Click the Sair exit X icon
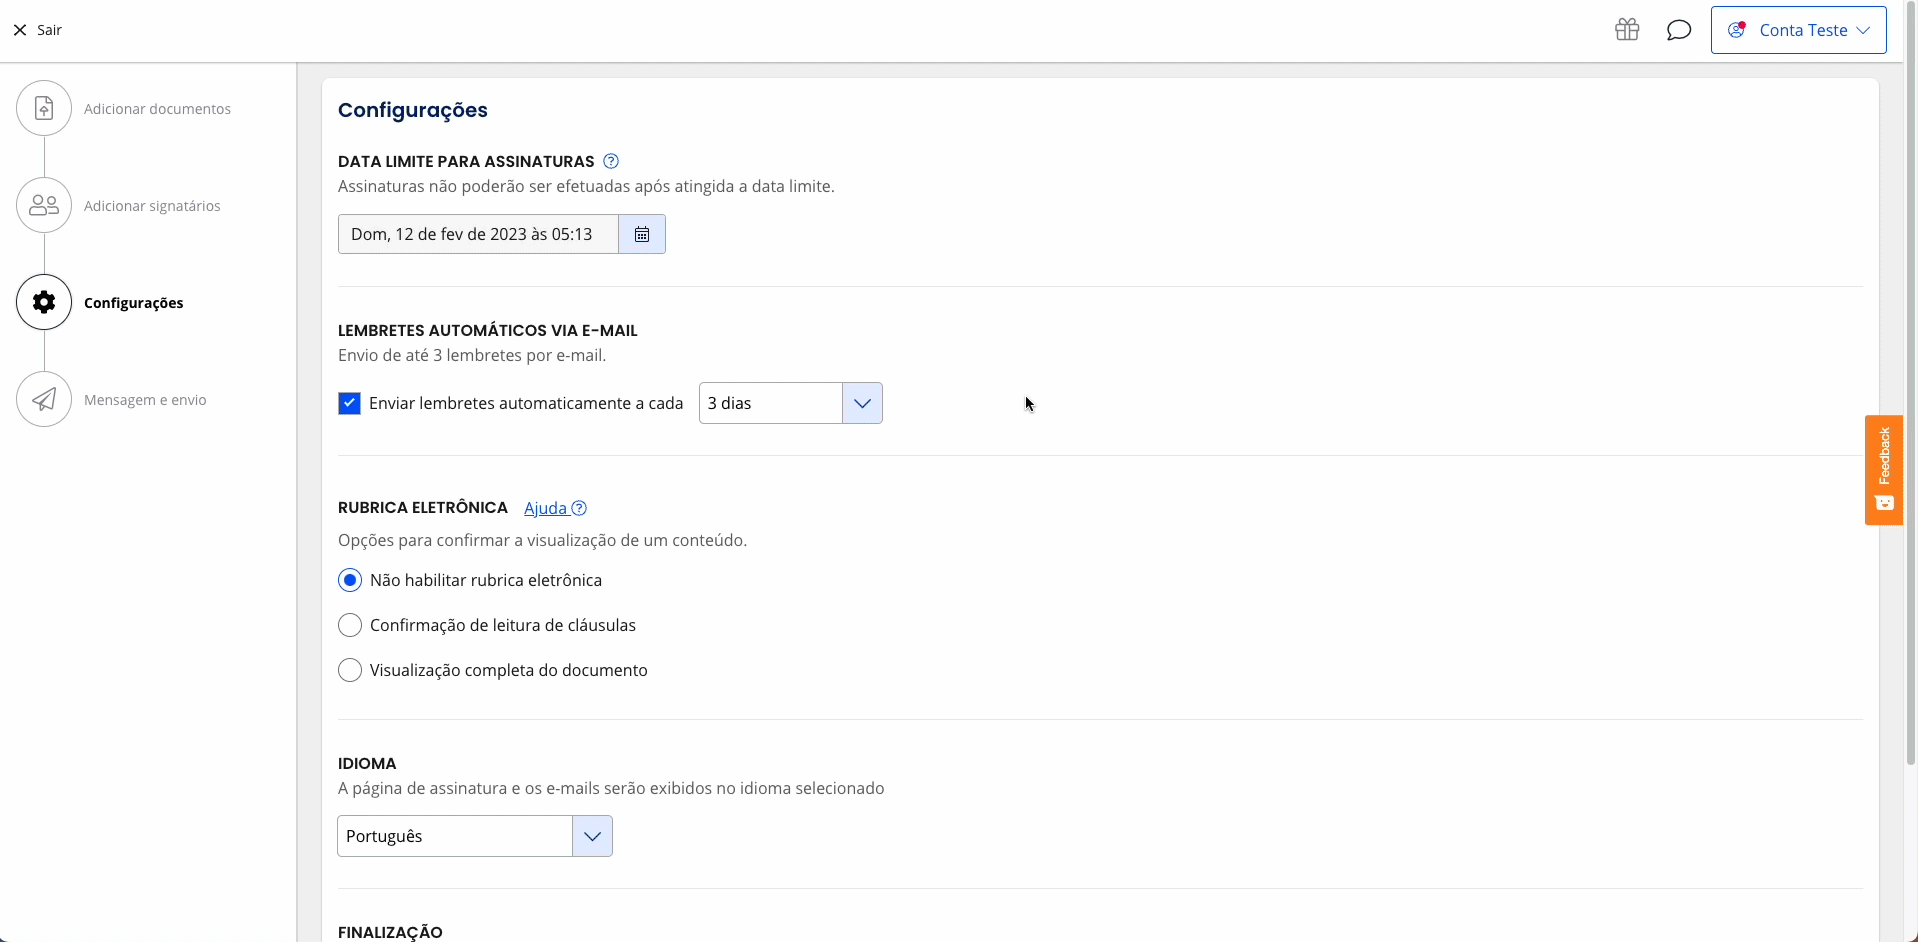This screenshot has height=942, width=1918. [20, 30]
